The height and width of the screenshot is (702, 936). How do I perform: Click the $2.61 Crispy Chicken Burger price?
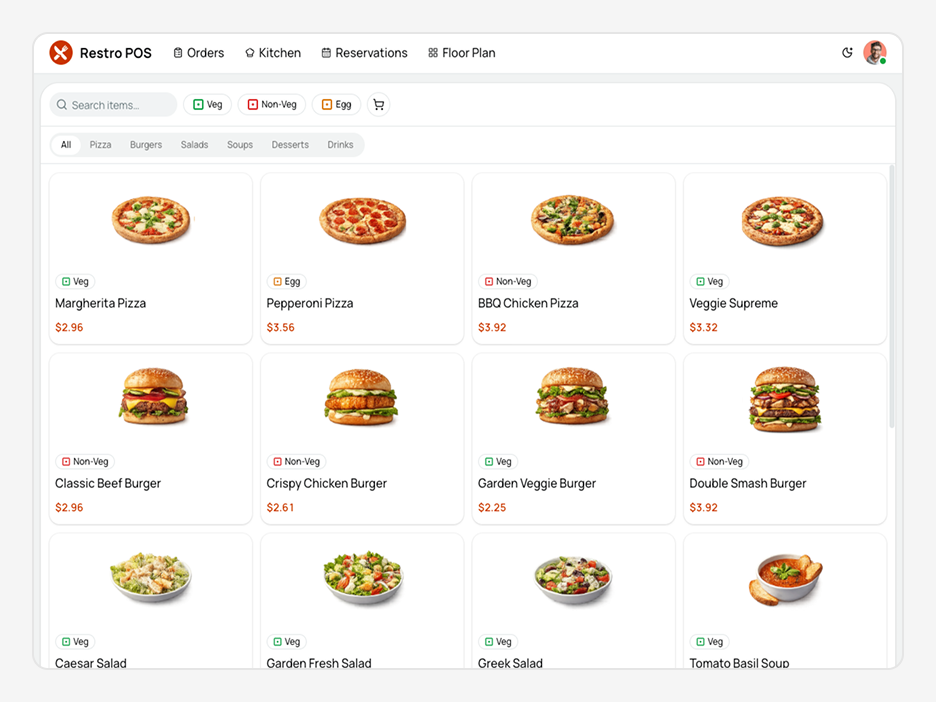tap(281, 507)
